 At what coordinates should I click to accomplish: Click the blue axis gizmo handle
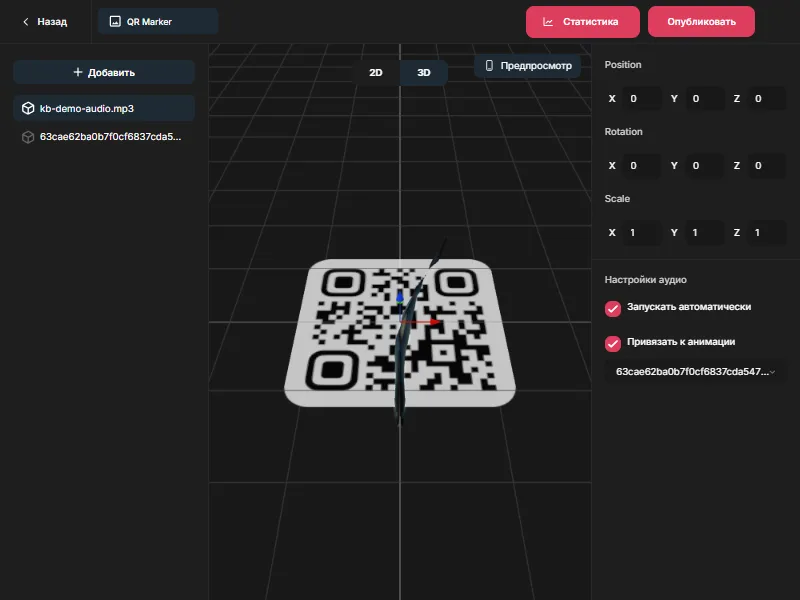pos(400,297)
